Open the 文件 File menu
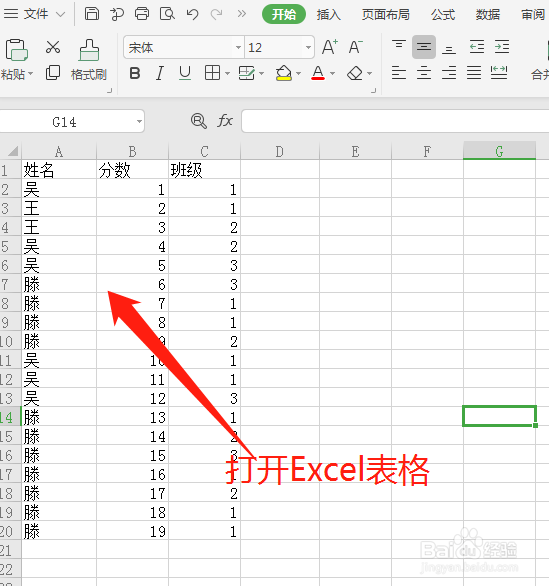Image resolution: width=549 pixels, height=586 pixels. pyautogui.click(x=36, y=14)
